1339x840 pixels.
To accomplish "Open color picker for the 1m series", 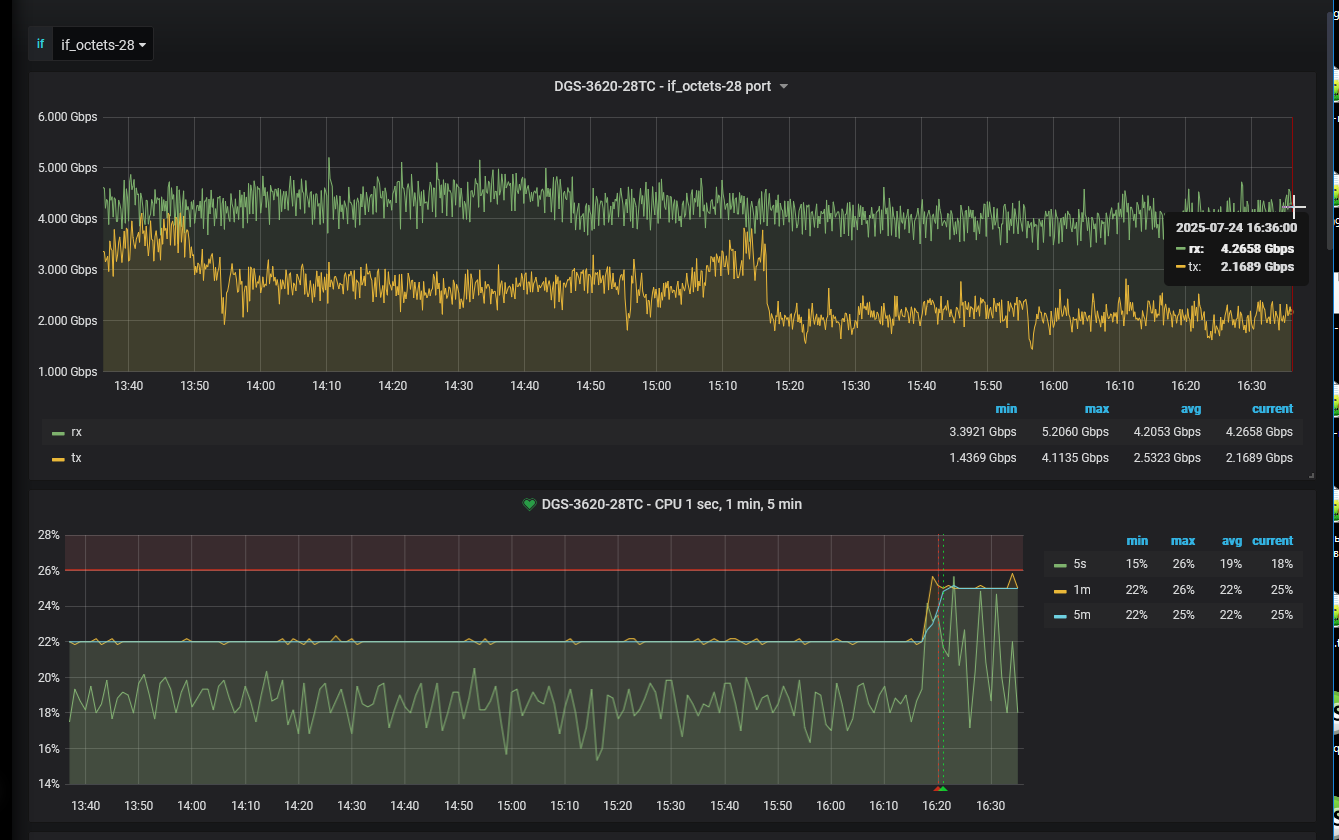I will (x=1060, y=591).
